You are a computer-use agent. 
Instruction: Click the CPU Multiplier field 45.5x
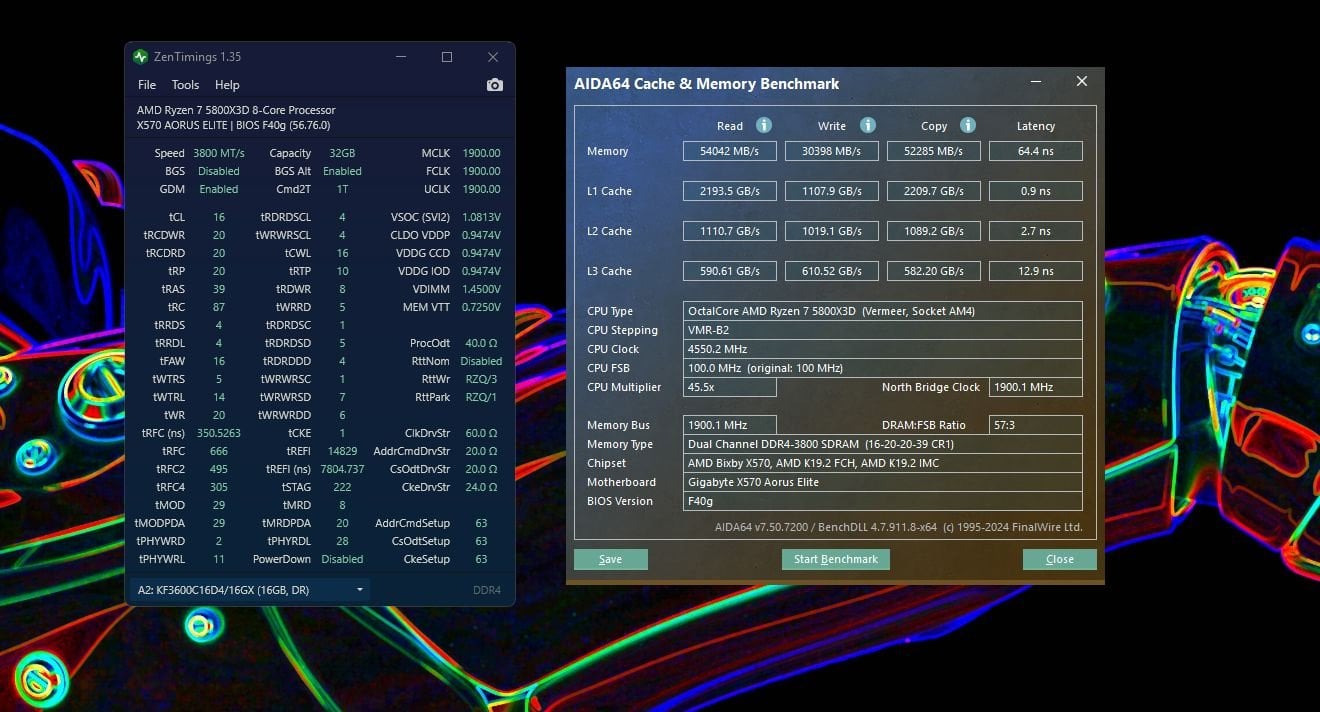point(730,387)
